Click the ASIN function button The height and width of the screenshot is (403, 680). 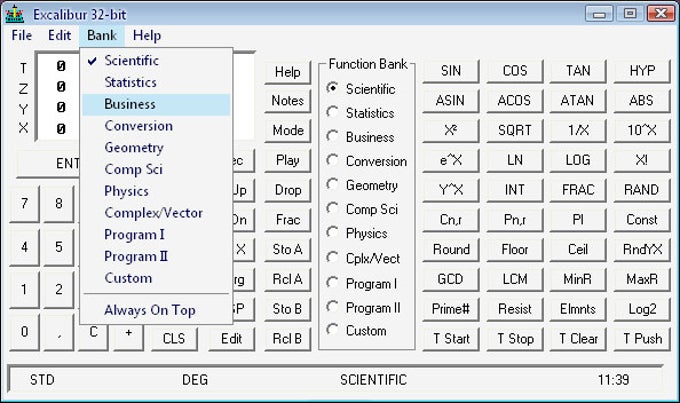[451, 101]
